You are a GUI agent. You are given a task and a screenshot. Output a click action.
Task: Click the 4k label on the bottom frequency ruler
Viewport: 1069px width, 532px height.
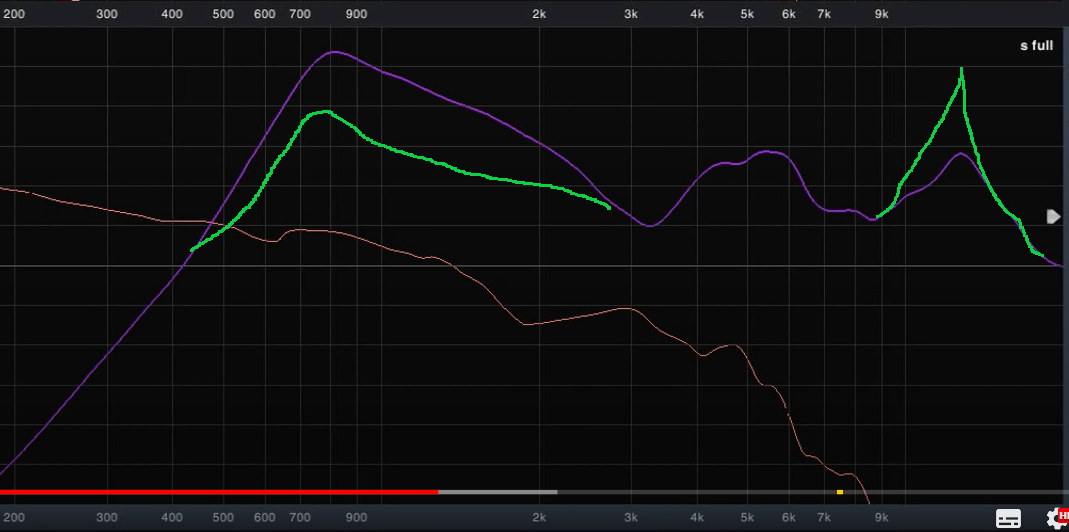697,518
